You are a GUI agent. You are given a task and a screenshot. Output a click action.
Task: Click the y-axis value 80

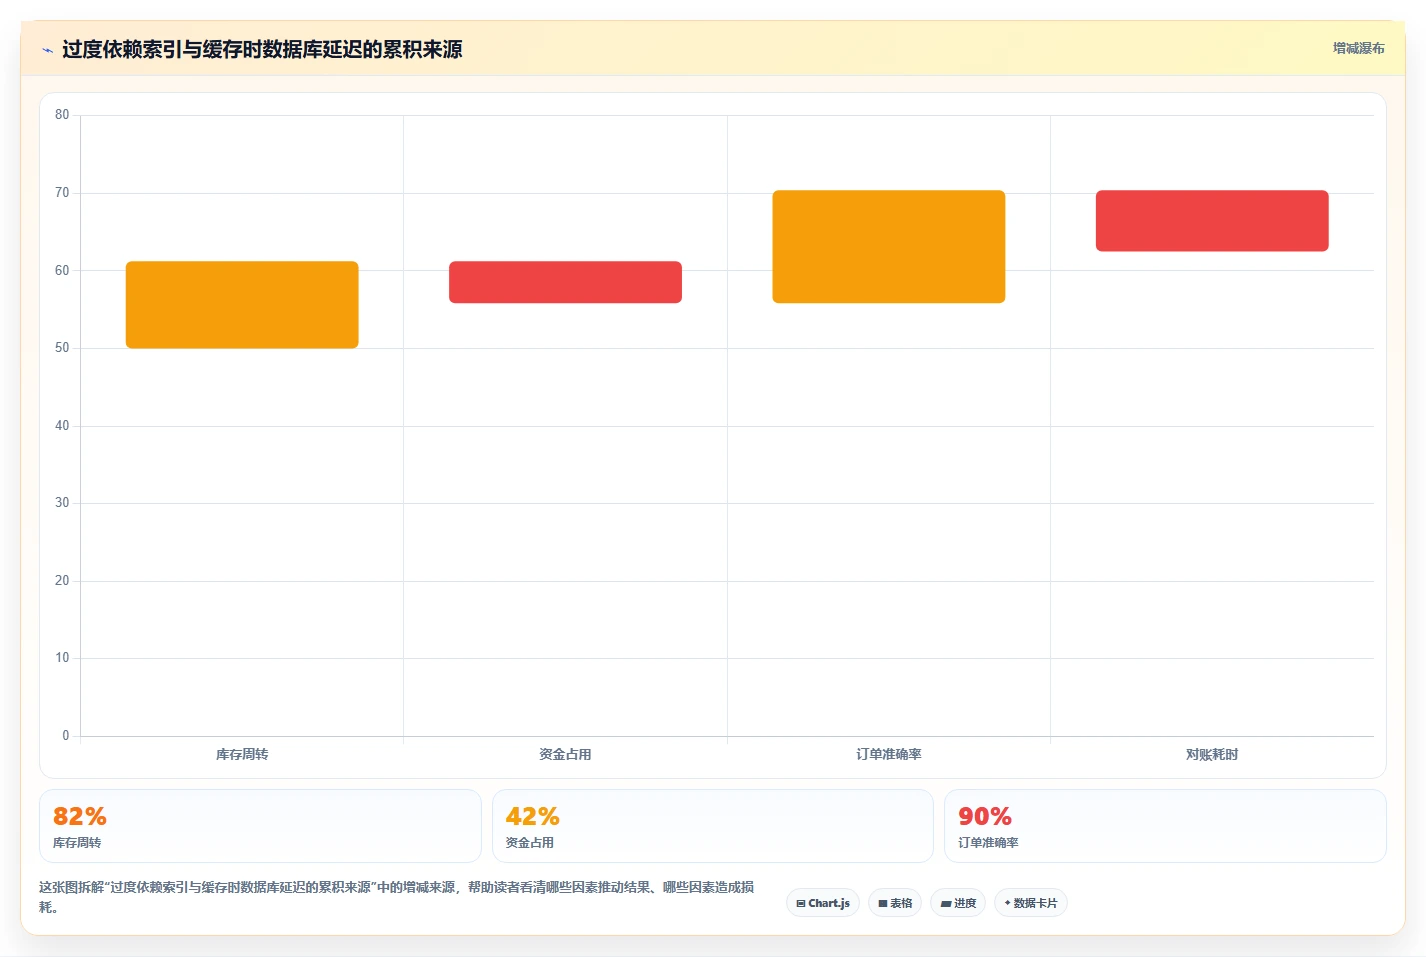62,115
